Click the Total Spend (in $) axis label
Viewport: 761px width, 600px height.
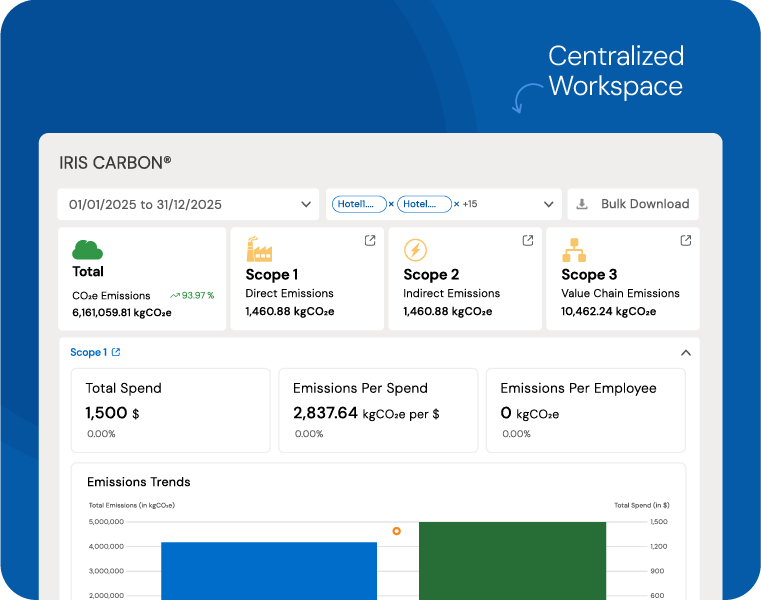(642, 505)
